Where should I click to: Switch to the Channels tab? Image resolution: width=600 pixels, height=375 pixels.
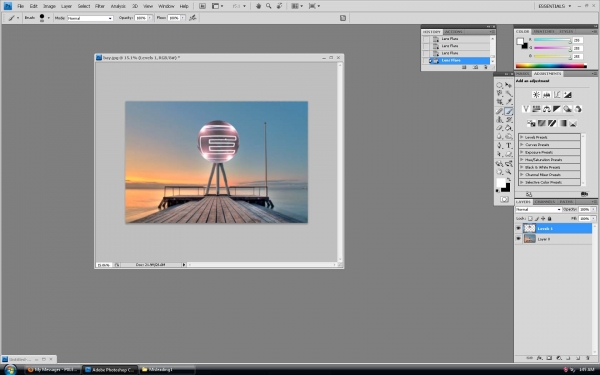pos(545,202)
